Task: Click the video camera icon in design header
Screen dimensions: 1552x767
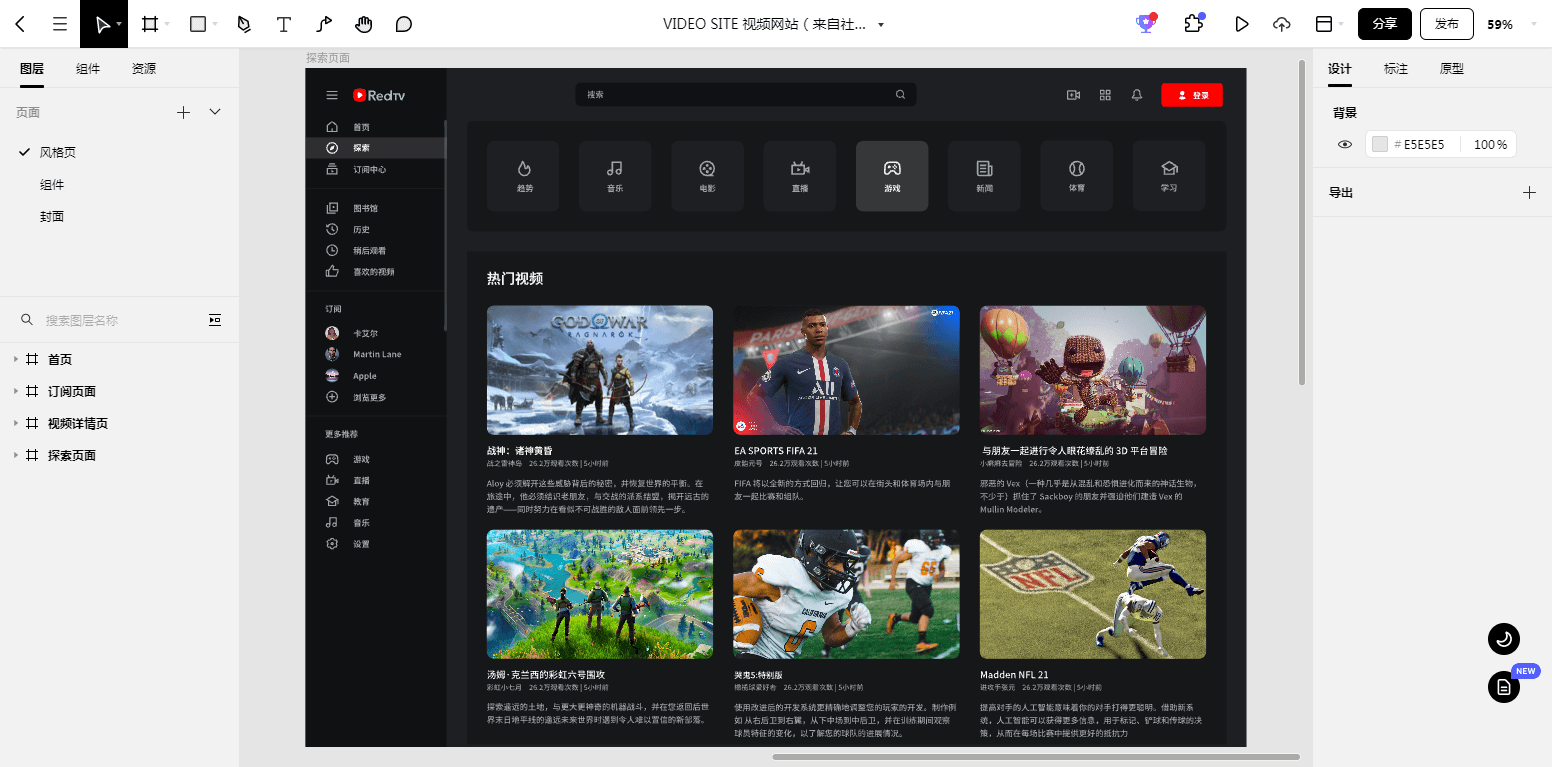Action: (x=1073, y=95)
